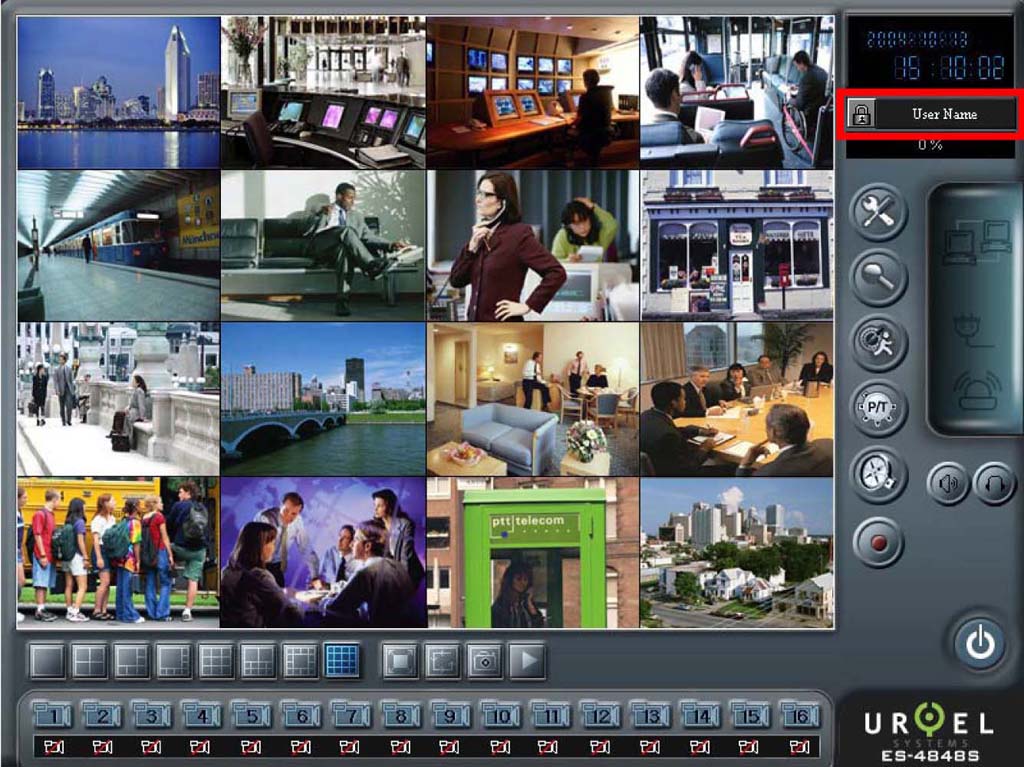1024x767 pixels.
Task: Click the padlock login icon
Action: (x=860, y=114)
